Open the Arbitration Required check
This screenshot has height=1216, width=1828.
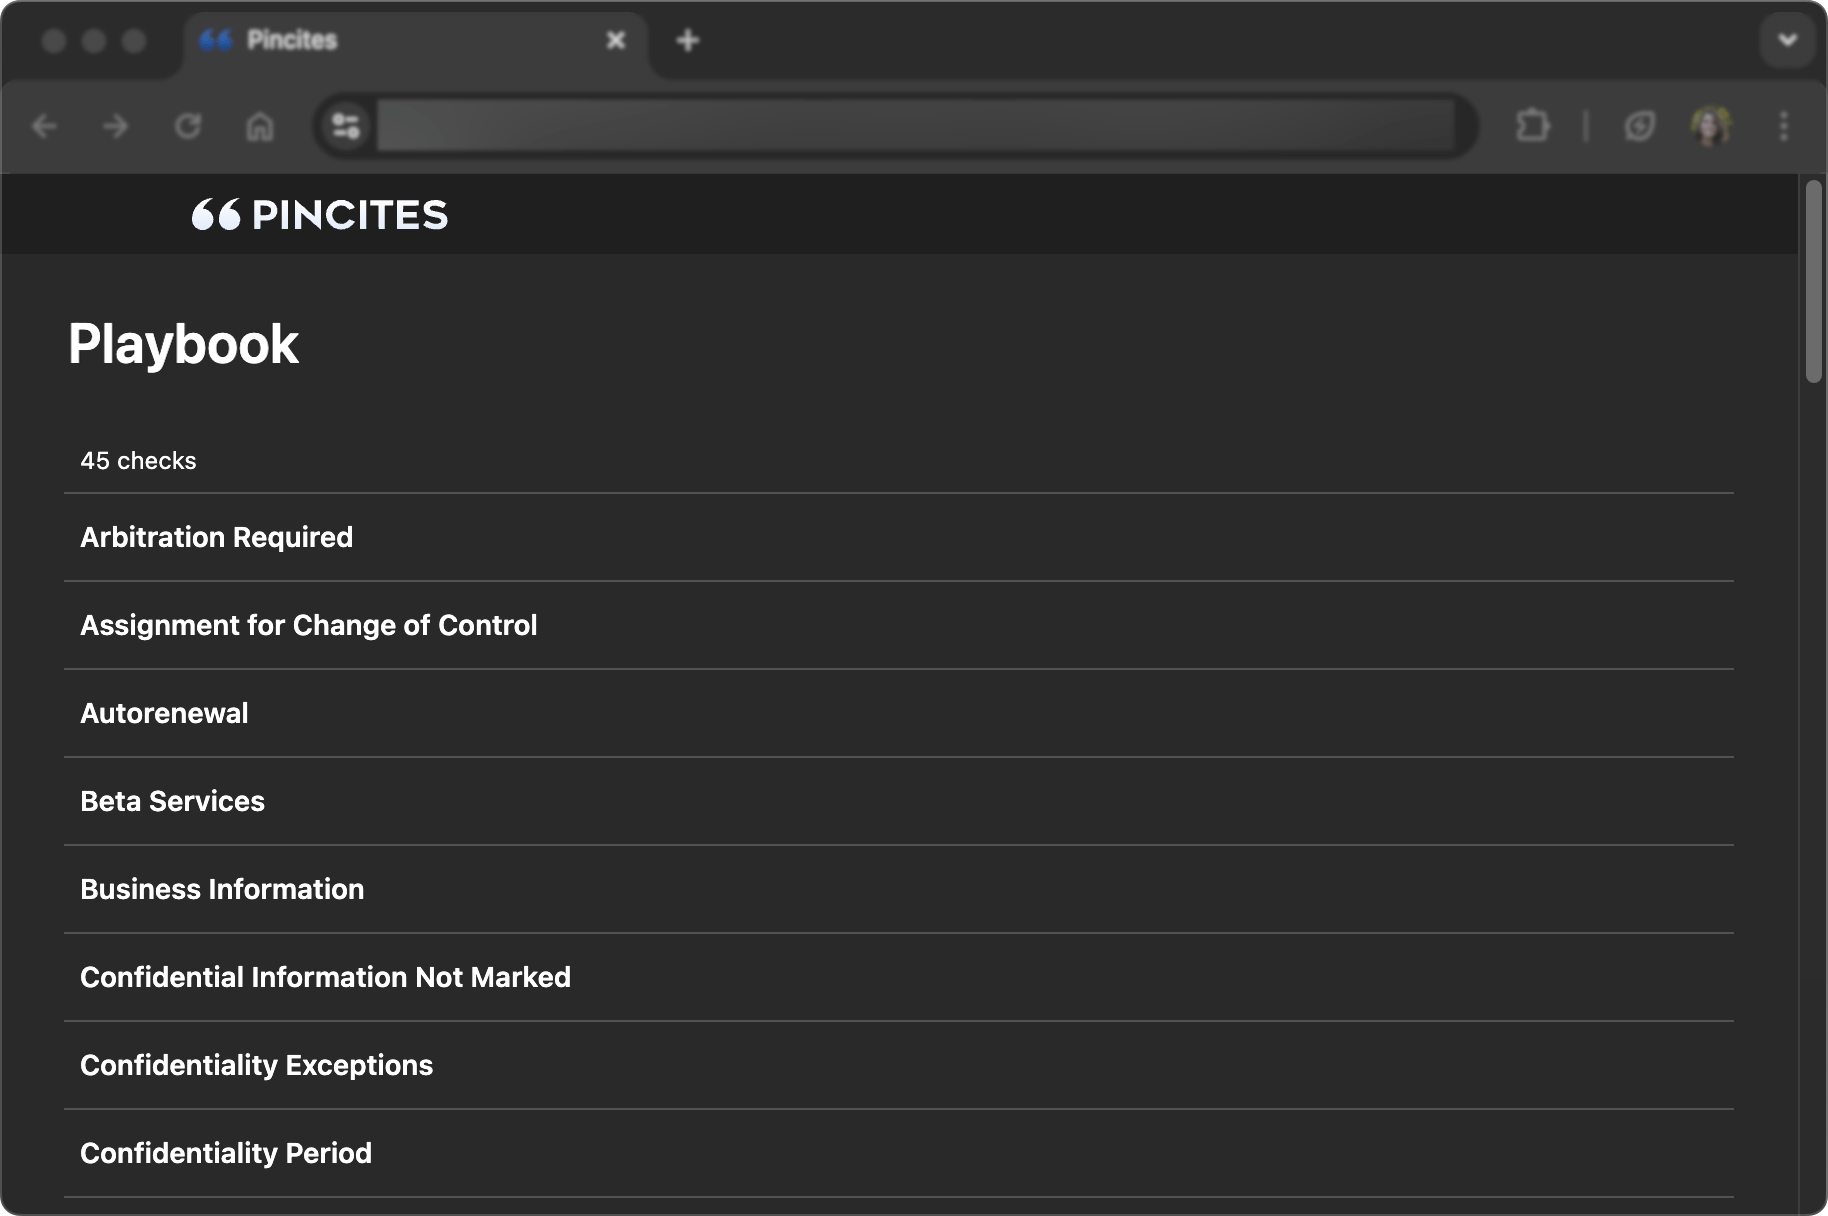(217, 537)
